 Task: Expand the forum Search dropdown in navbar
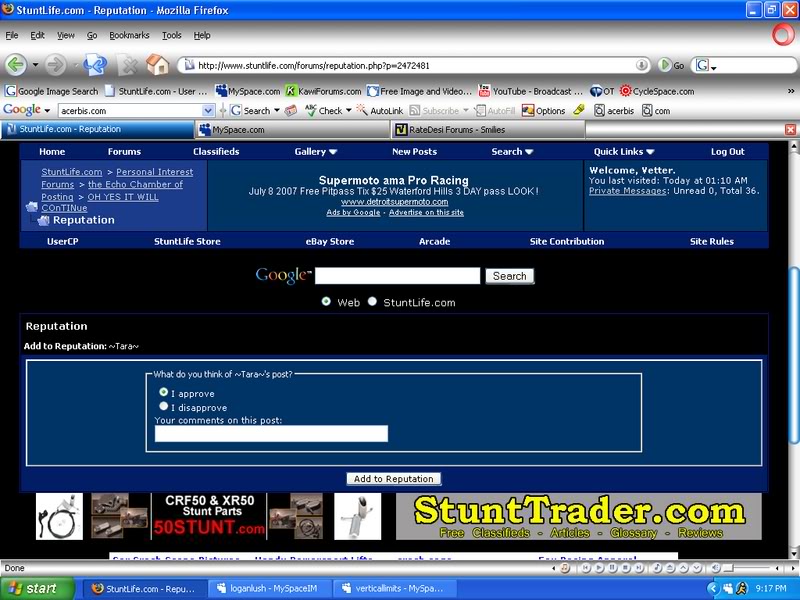point(511,152)
